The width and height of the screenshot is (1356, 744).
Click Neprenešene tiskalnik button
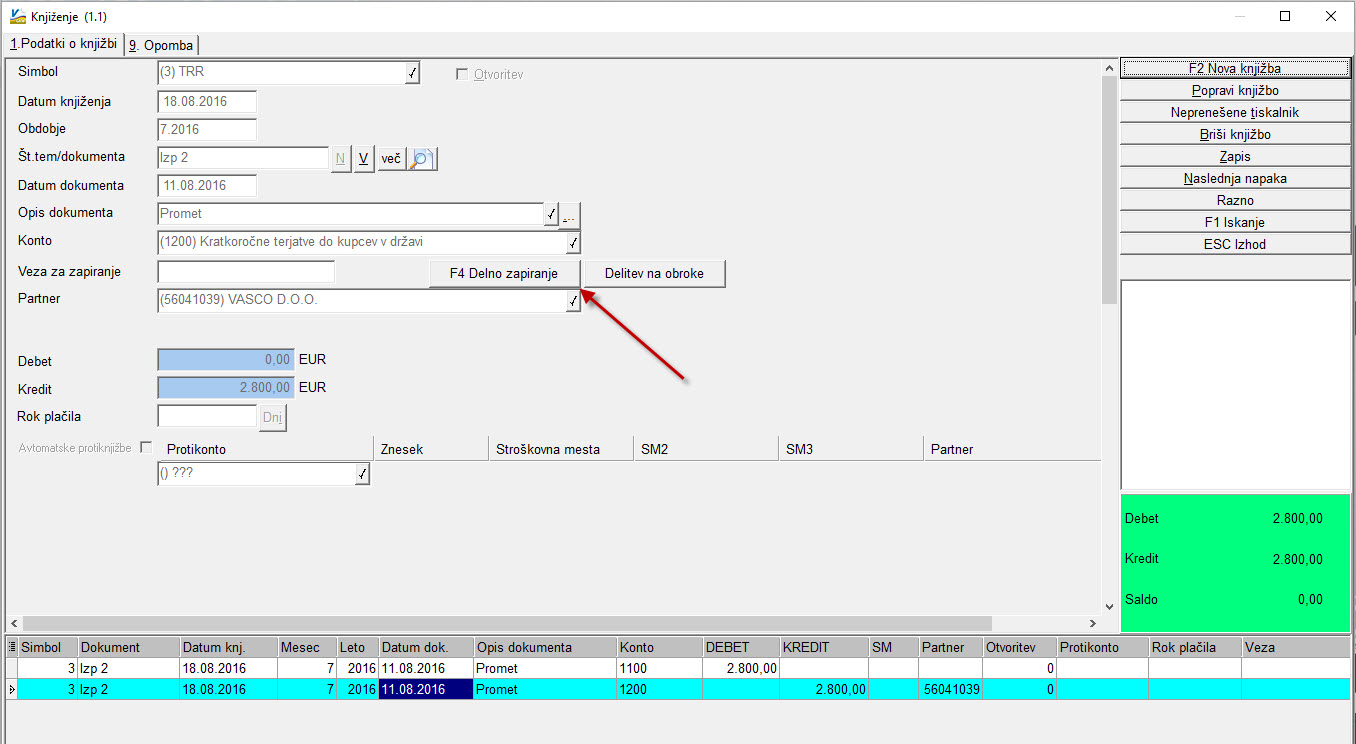1235,112
